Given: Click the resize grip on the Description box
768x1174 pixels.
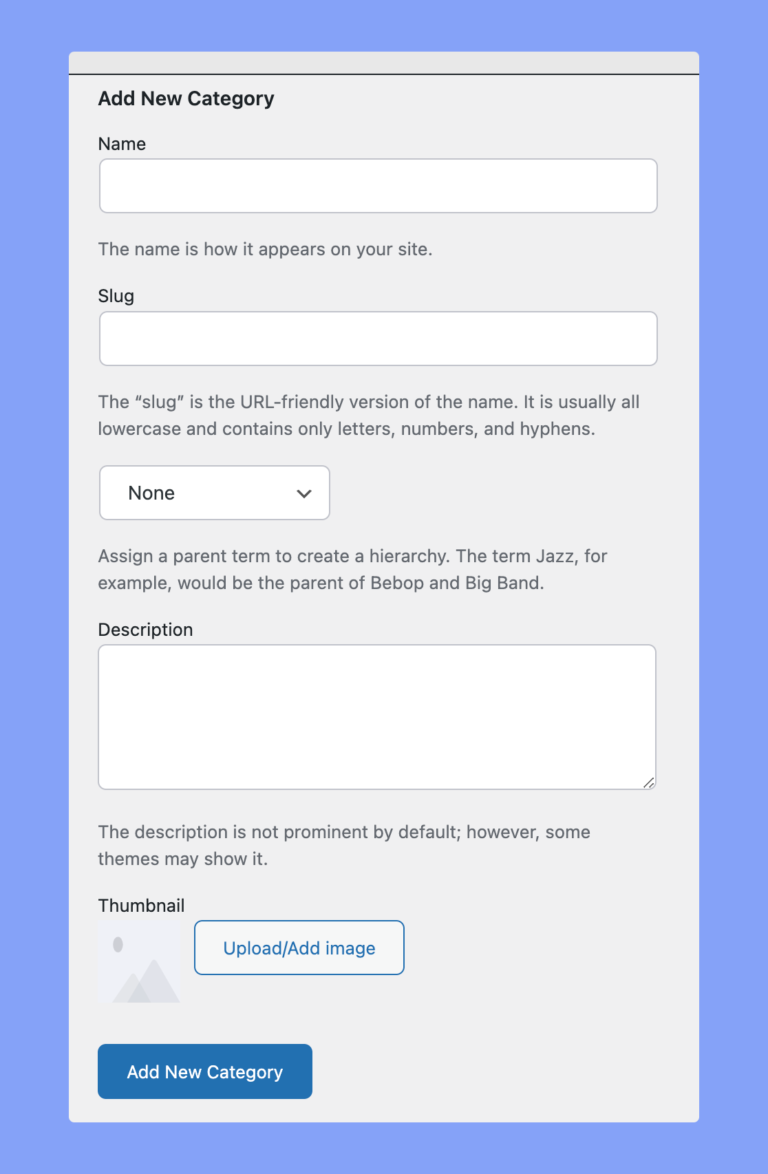Looking at the screenshot, I should click(x=651, y=783).
